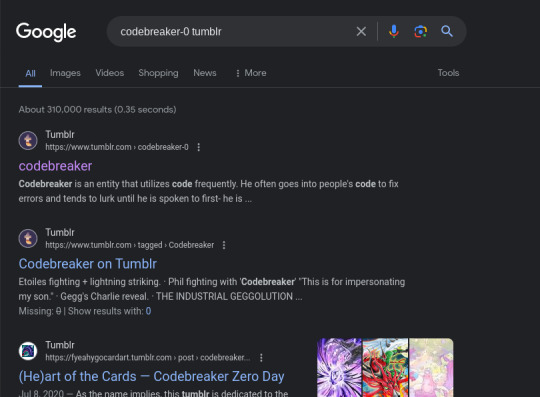Click Tumblr favicon of codebreaker-0 result
Viewport: 540px width, 397px height.
tap(28, 140)
